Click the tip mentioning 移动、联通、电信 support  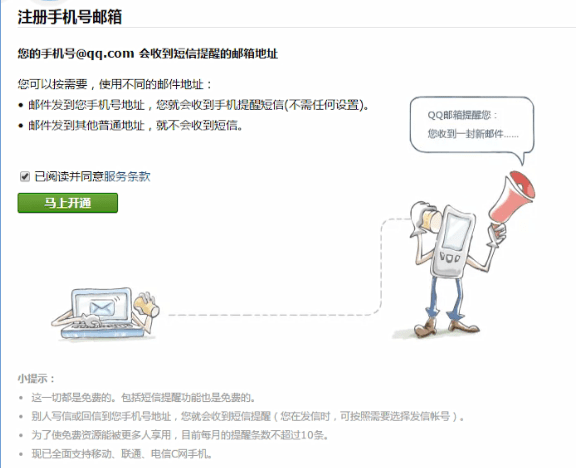coord(122,454)
